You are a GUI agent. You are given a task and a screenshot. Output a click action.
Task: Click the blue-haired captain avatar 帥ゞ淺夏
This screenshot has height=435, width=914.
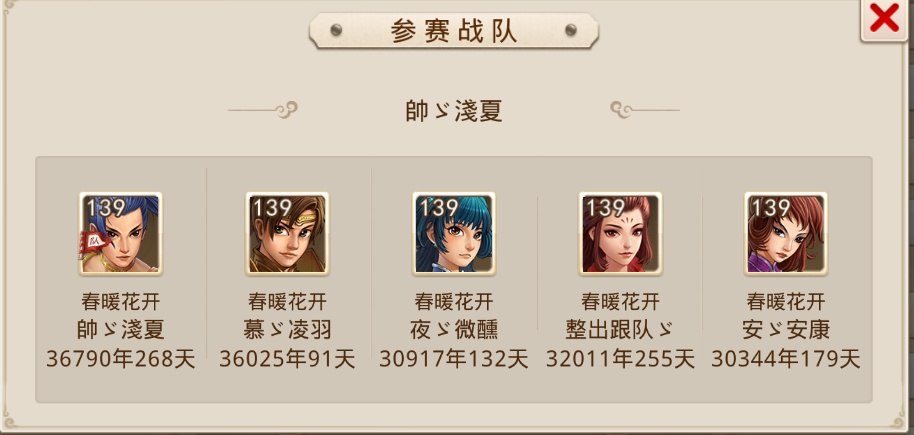(121, 233)
